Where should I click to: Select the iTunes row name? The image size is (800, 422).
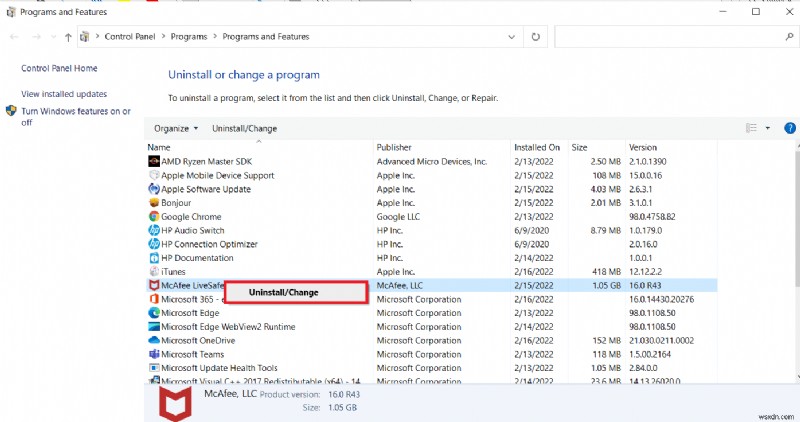(x=173, y=272)
